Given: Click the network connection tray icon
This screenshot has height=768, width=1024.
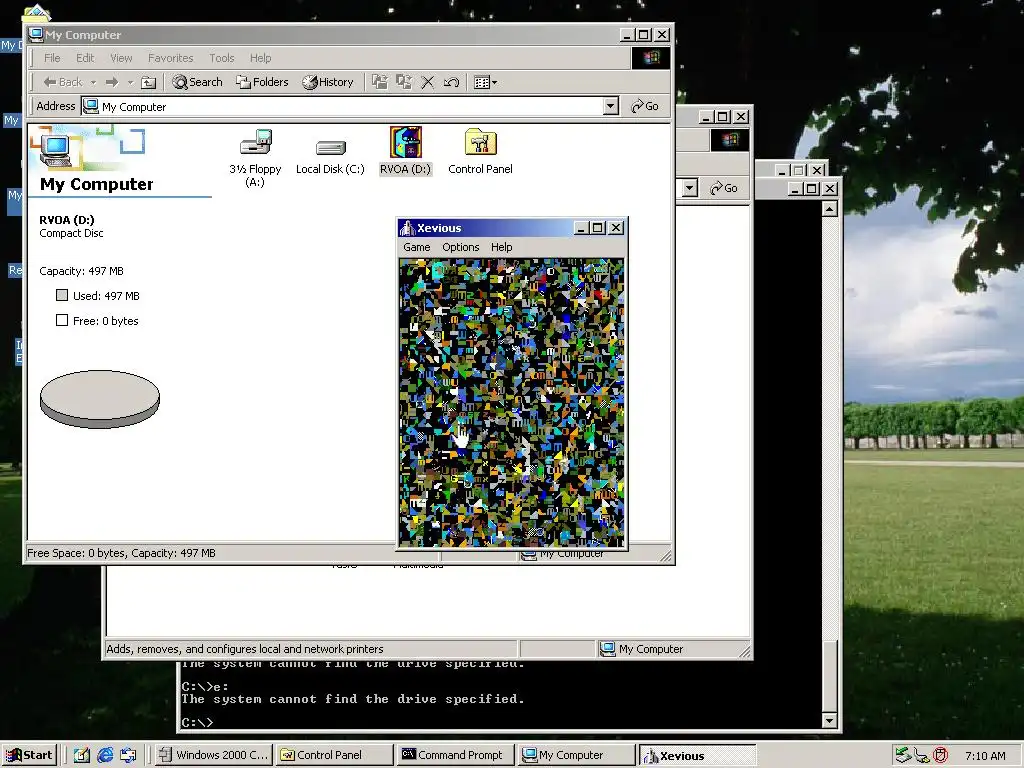Looking at the screenshot, I should click(921, 756).
